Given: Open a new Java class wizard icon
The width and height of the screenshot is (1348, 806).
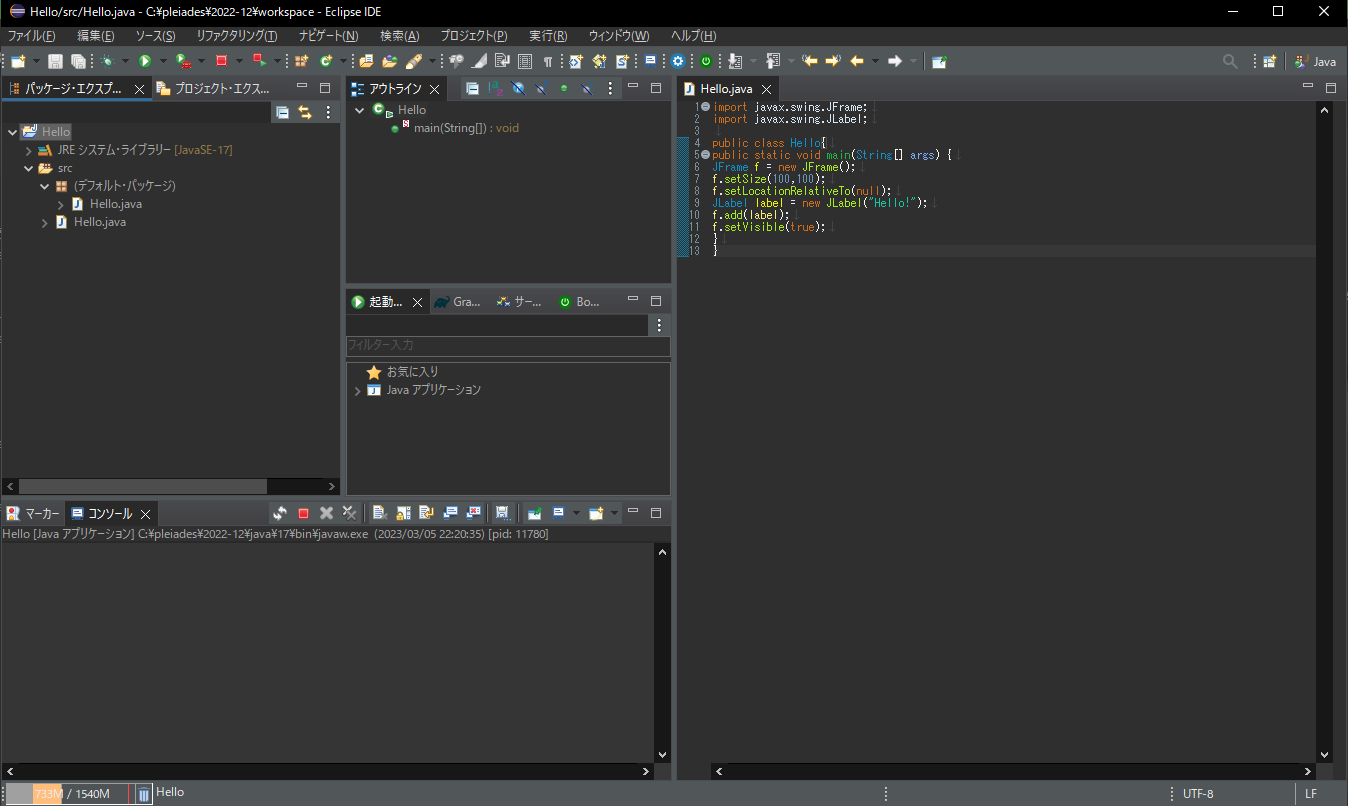Looking at the screenshot, I should click(x=327, y=60).
